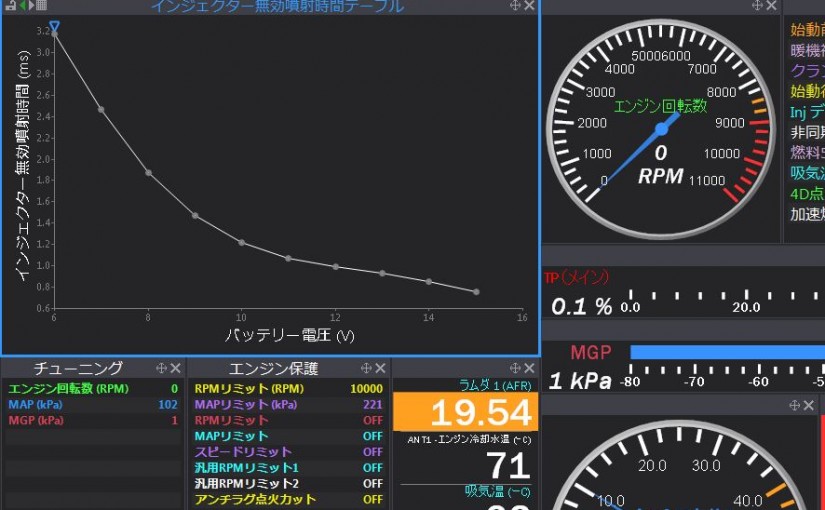Click the バッテリー電圧 (V) axis label
Image resolution: width=825 pixels, height=510 pixels.
point(289,335)
